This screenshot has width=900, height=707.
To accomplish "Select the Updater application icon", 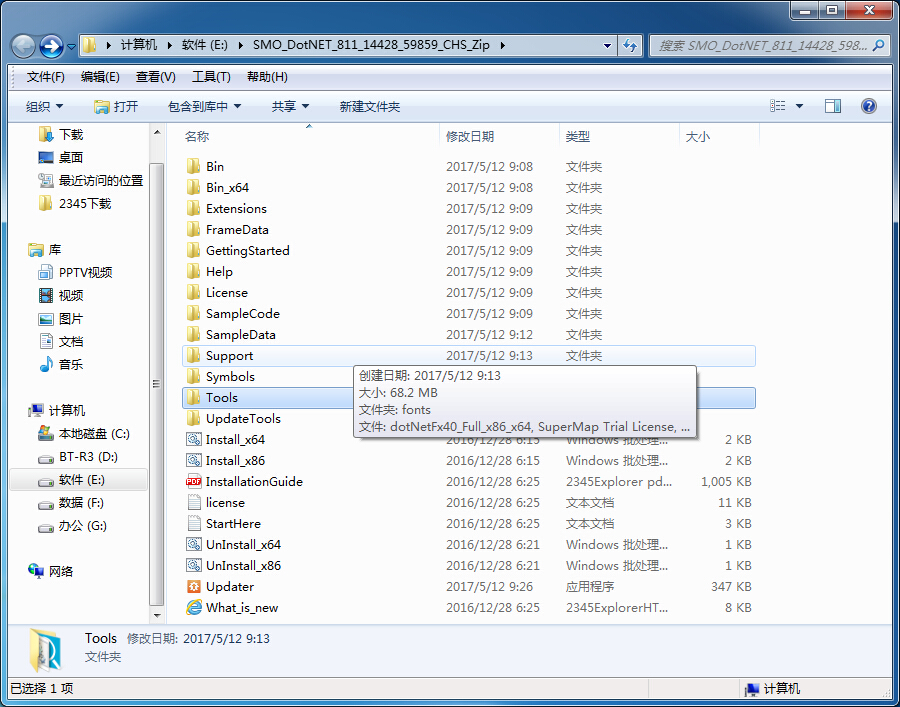I will [194, 586].
